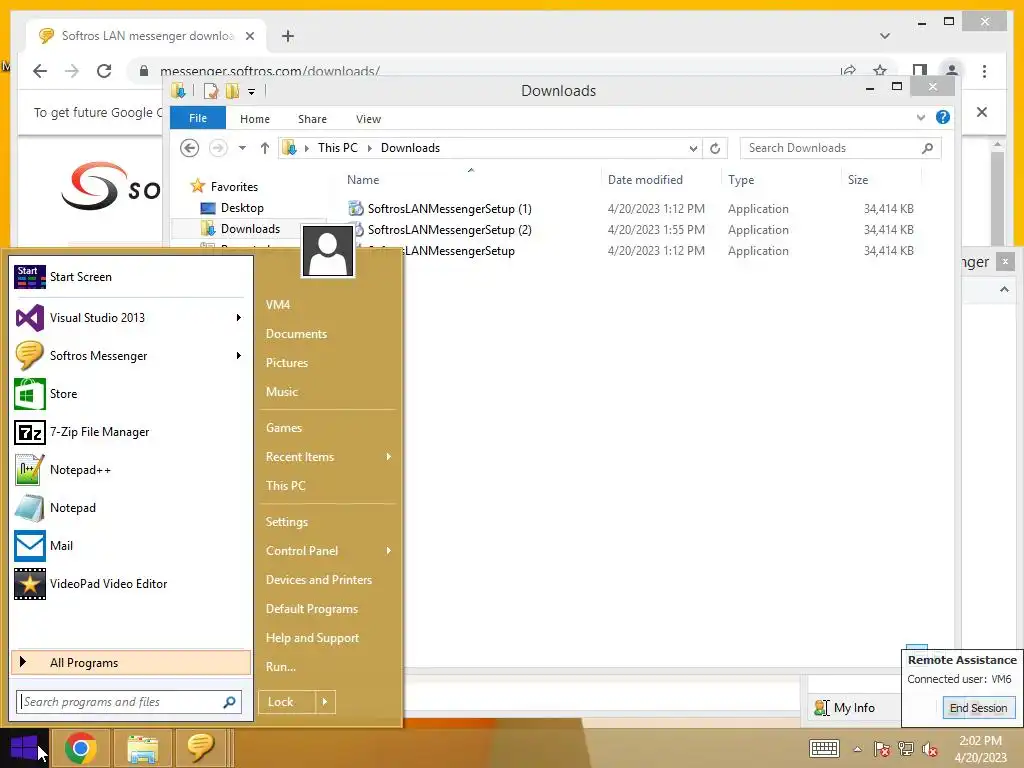The height and width of the screenshot is (768, 1024).
Task: Open recent locations dropdown in Explorer
Action: 242,148
